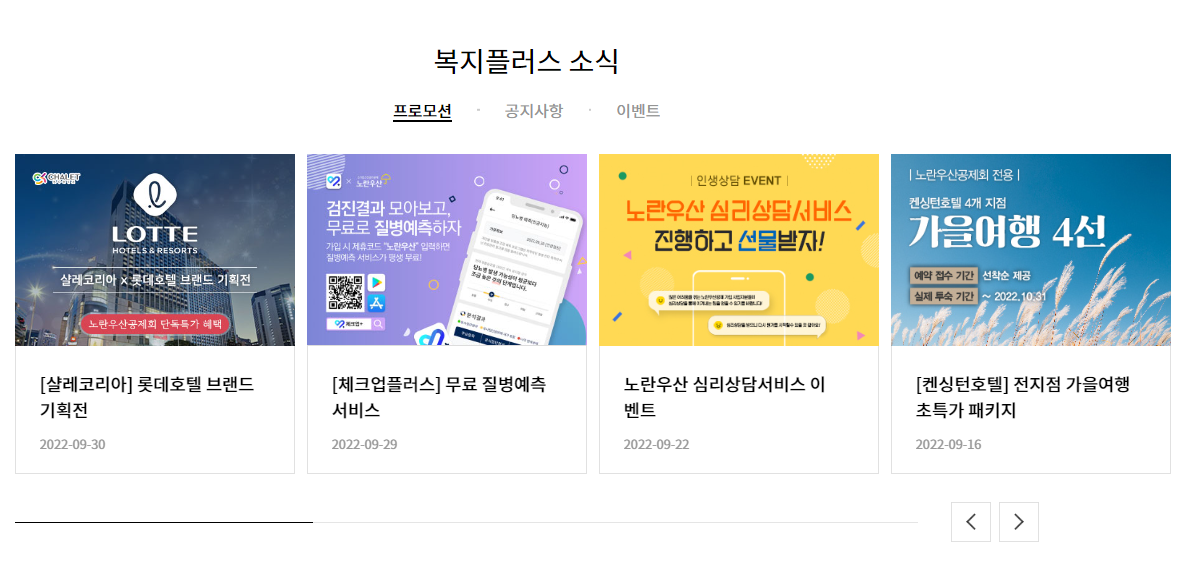
Task: Open the 이벤트 tab
Action: point(638,111)
